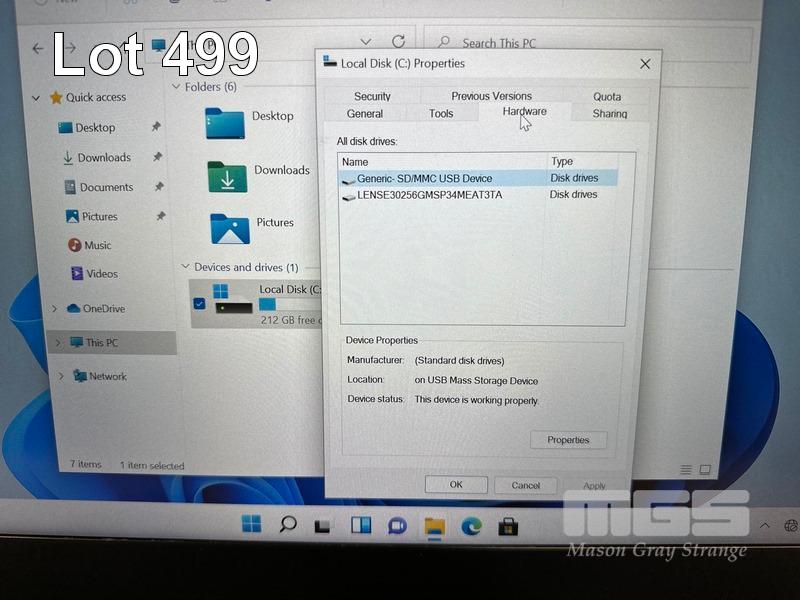Switch to the Security tab
This screenshot has height=600, width=800.
tap(372, 96)
